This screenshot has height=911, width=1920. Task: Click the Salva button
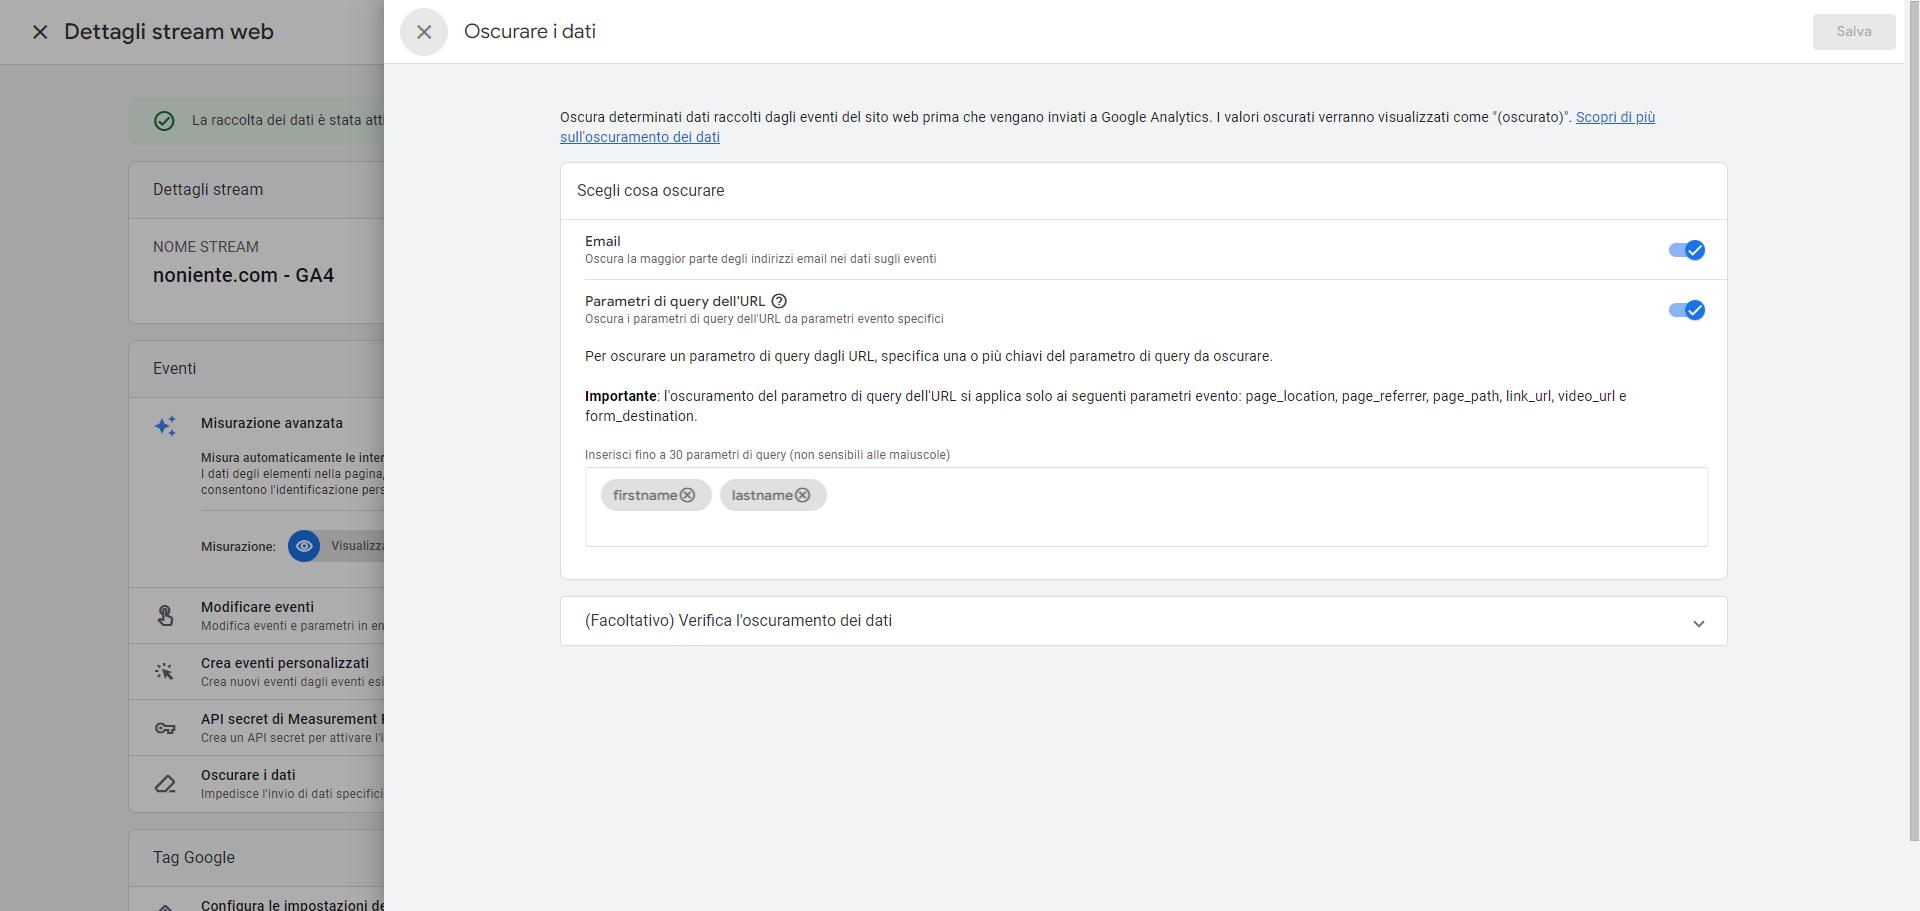[1853, 31]
